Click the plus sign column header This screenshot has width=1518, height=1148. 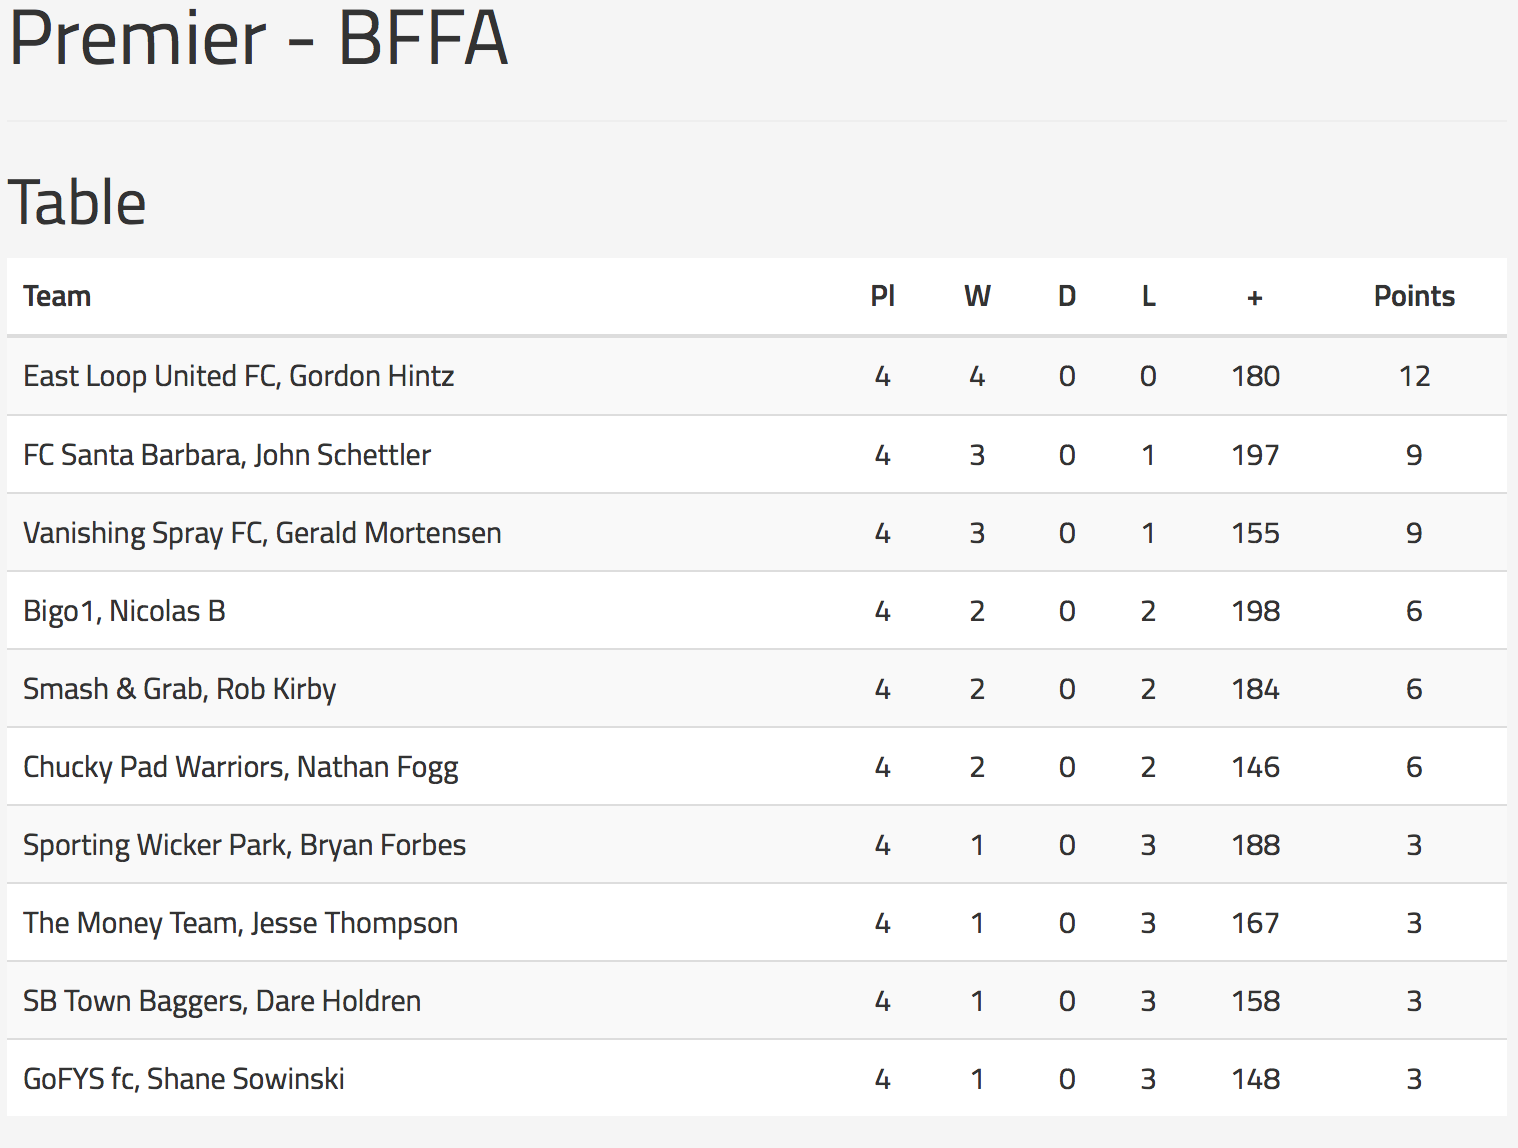[1255, 297]
